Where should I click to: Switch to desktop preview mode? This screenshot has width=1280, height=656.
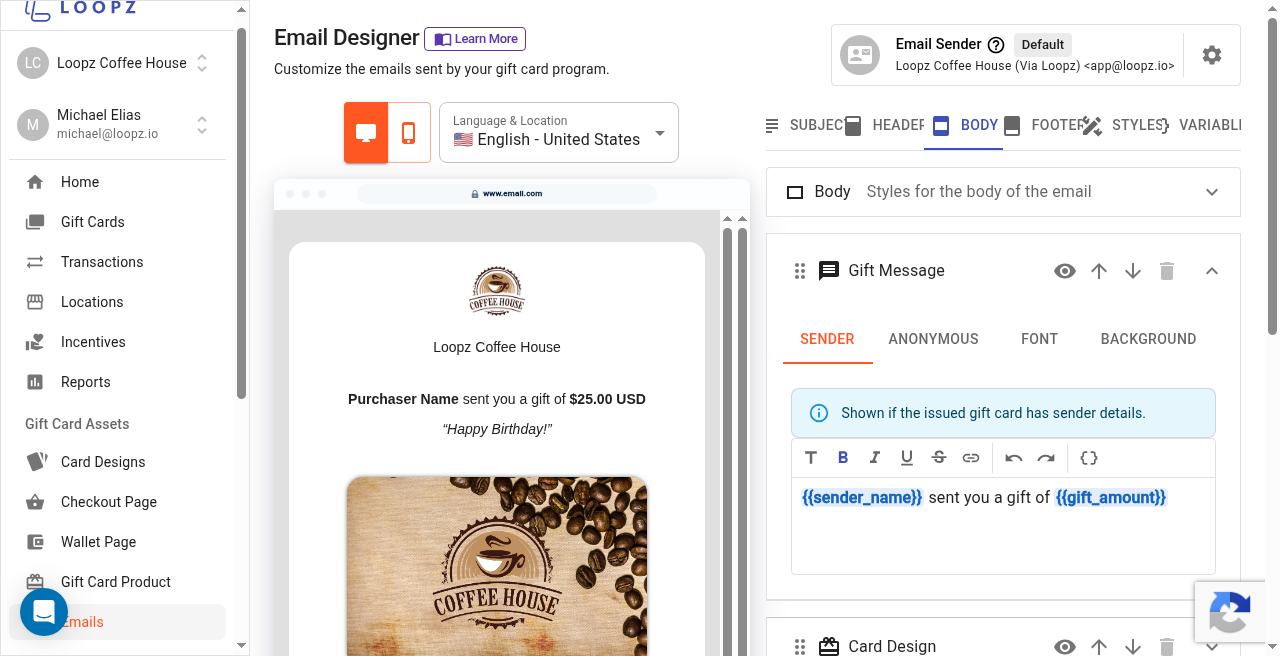tap(366, 133)
